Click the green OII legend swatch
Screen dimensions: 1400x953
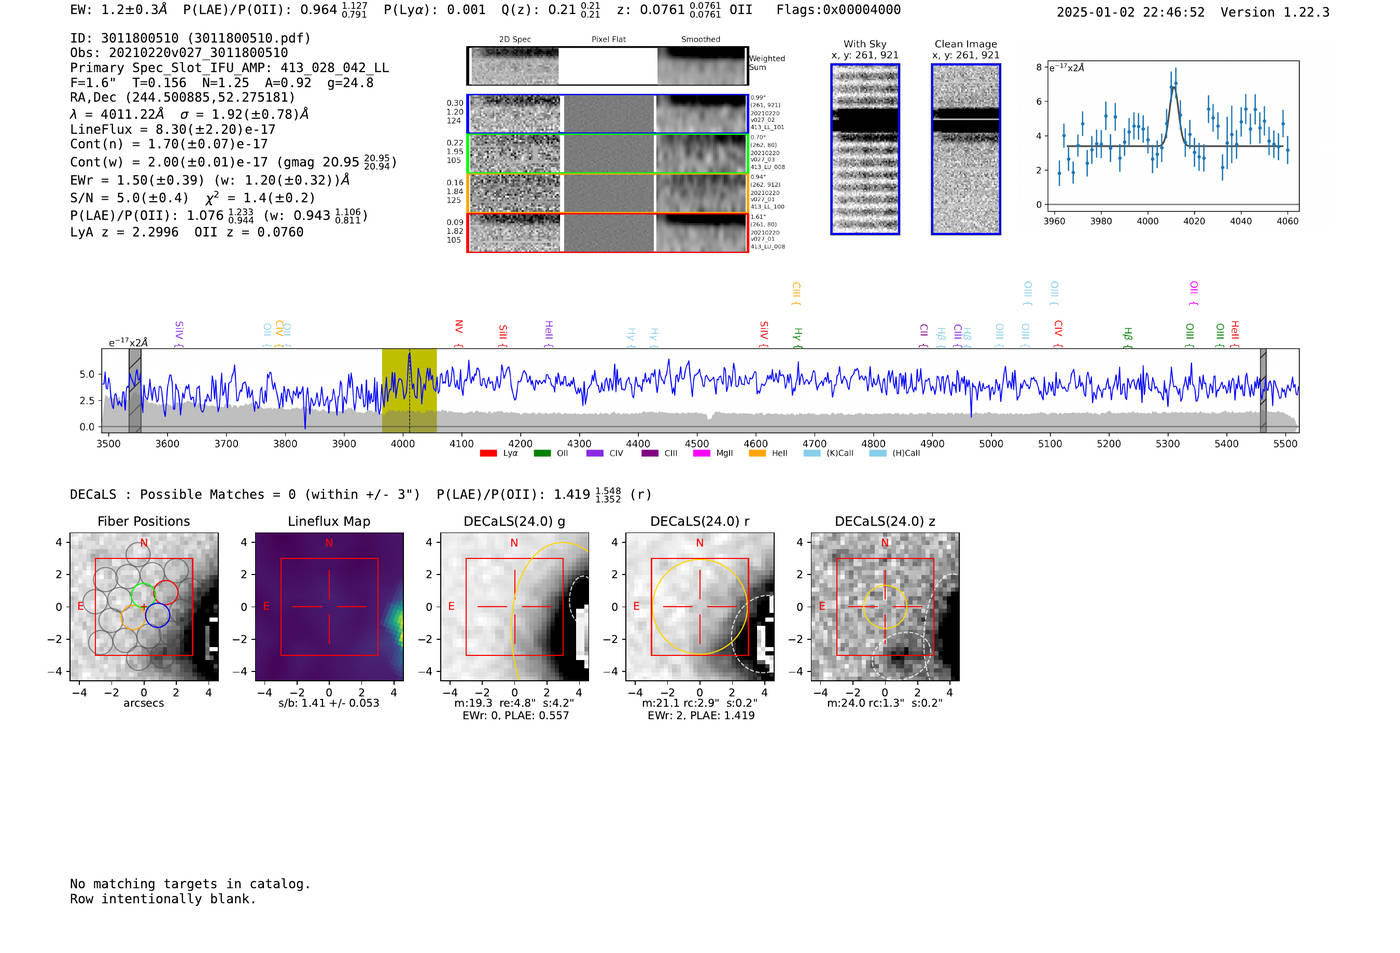click(x=542, y=453)
